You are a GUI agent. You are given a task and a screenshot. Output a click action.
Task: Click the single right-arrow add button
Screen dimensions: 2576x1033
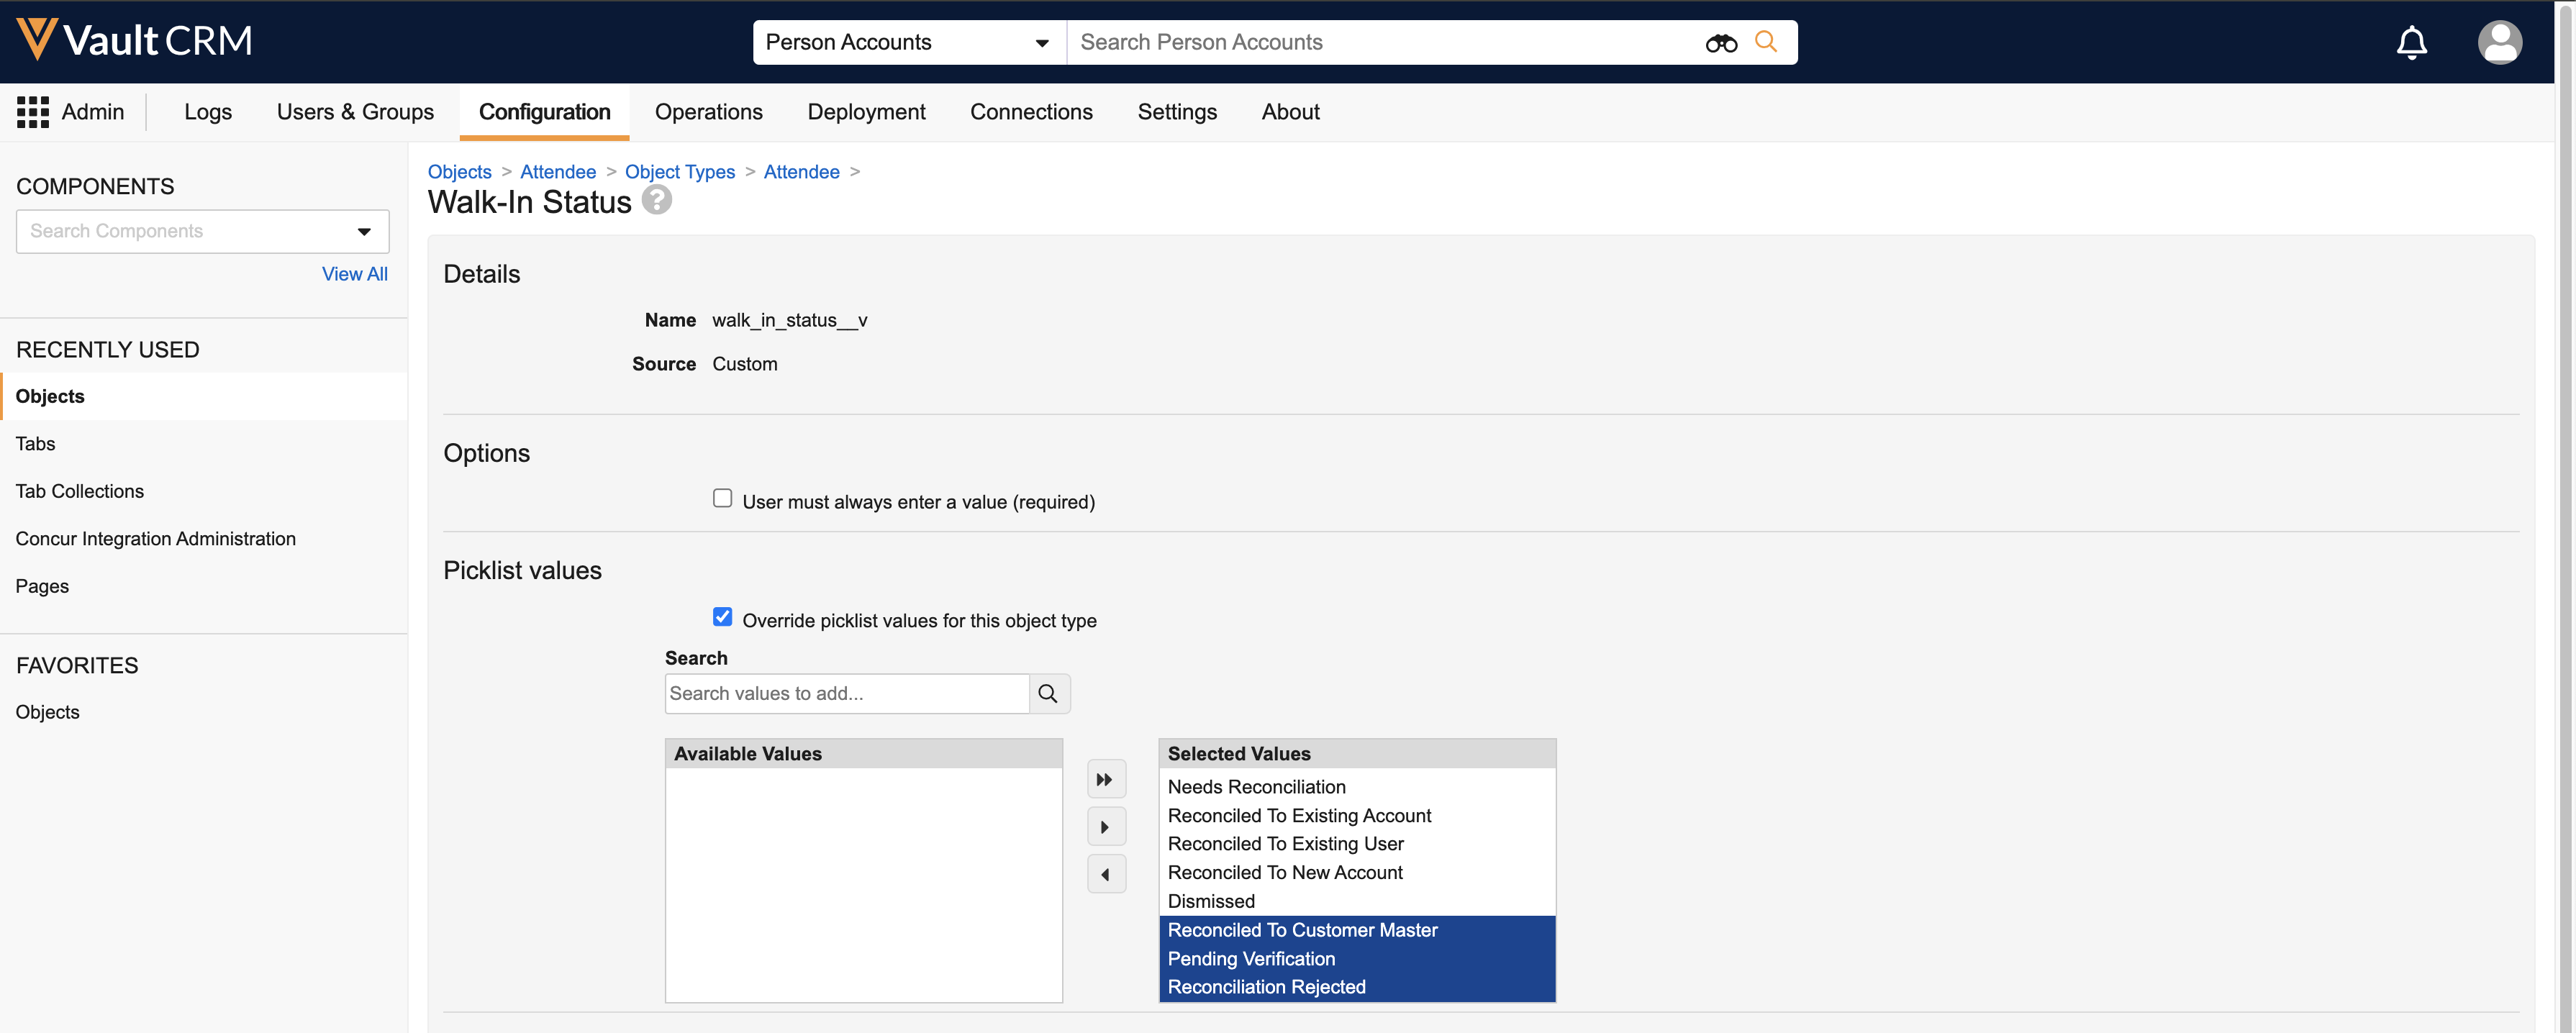pos(1105,827)
